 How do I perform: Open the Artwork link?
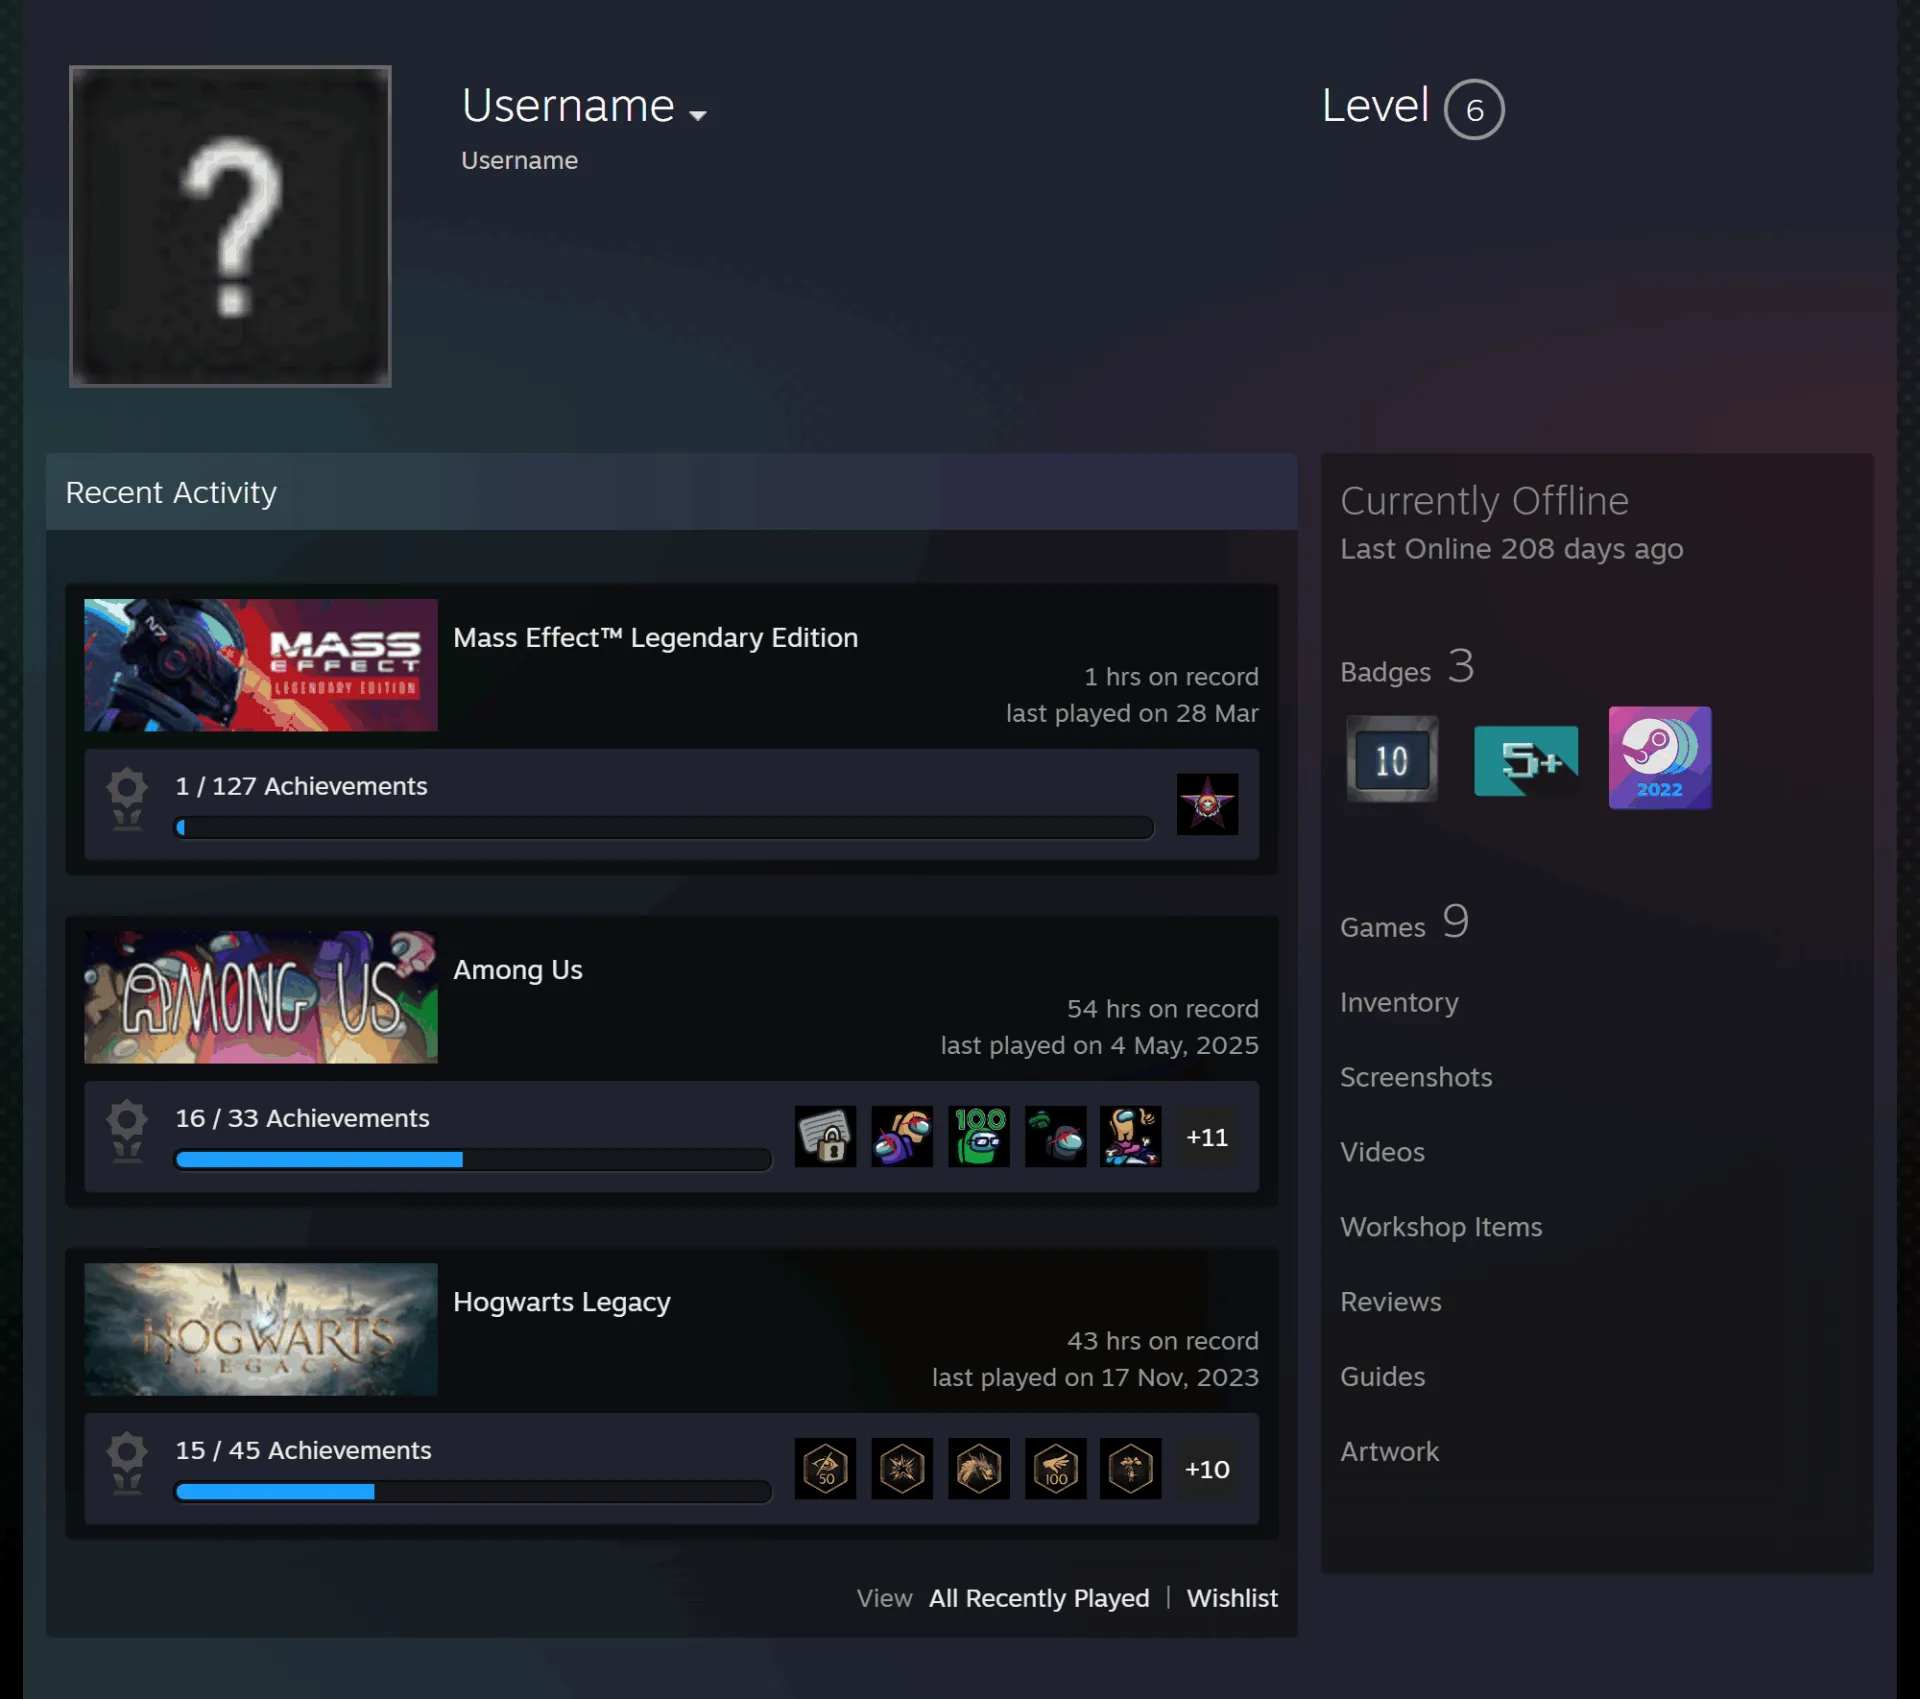[1389, 1452]
